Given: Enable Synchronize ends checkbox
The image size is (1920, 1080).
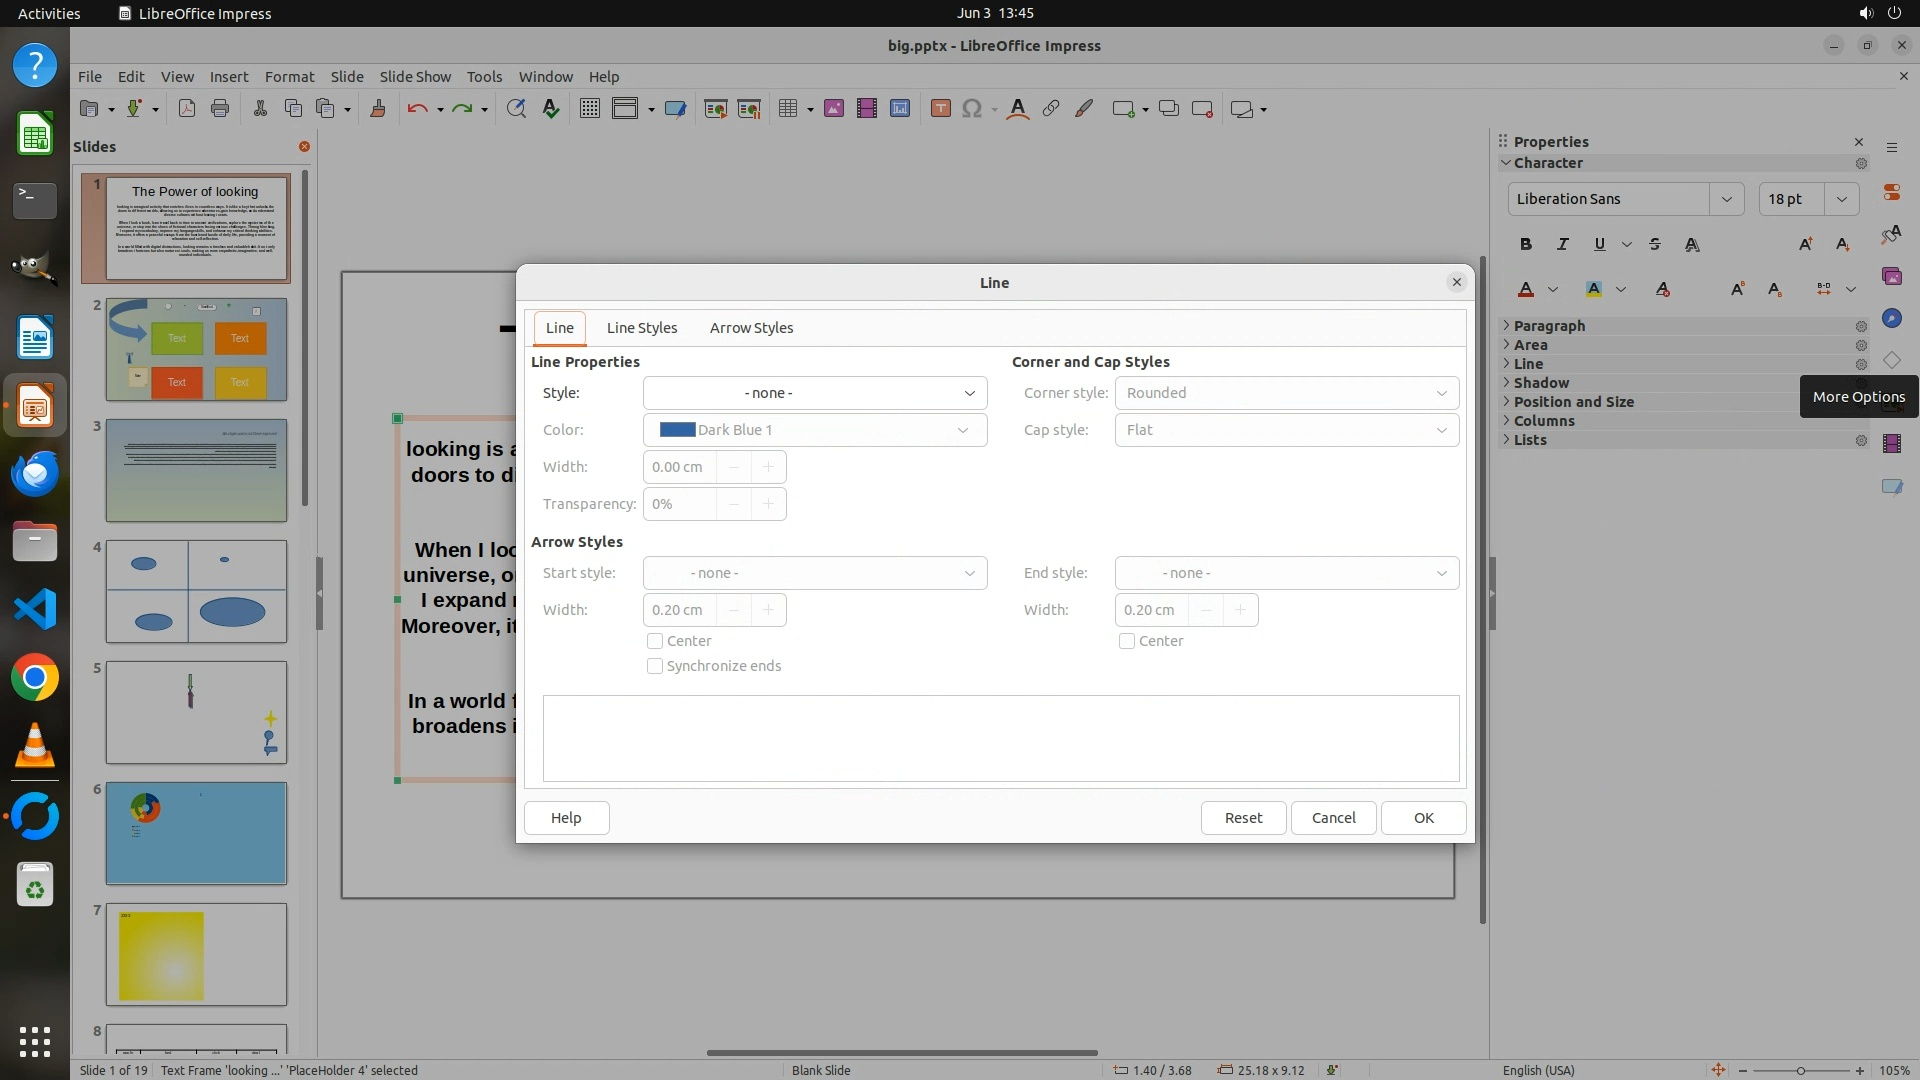Looking at the screenshot, I should (655, 666).
